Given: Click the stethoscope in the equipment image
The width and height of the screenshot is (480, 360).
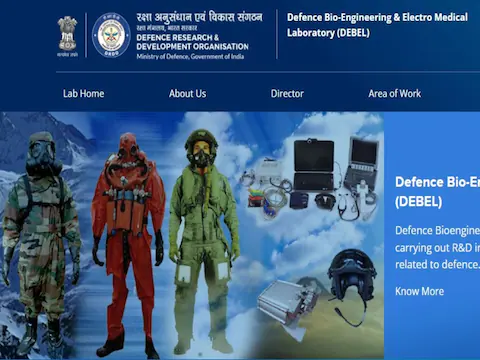Looking at the screenshot, I should click(x=348, y=206).
